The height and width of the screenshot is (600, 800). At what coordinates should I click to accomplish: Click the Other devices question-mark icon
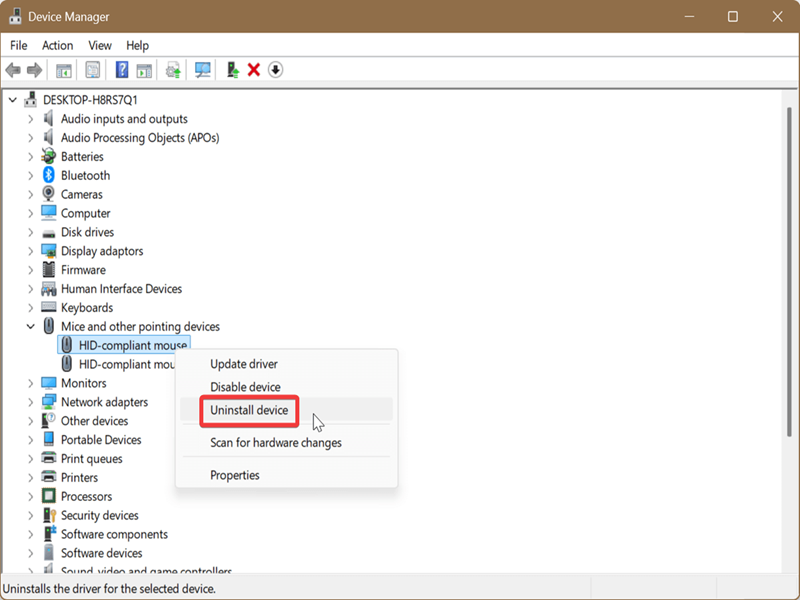(x=48, y=420)
